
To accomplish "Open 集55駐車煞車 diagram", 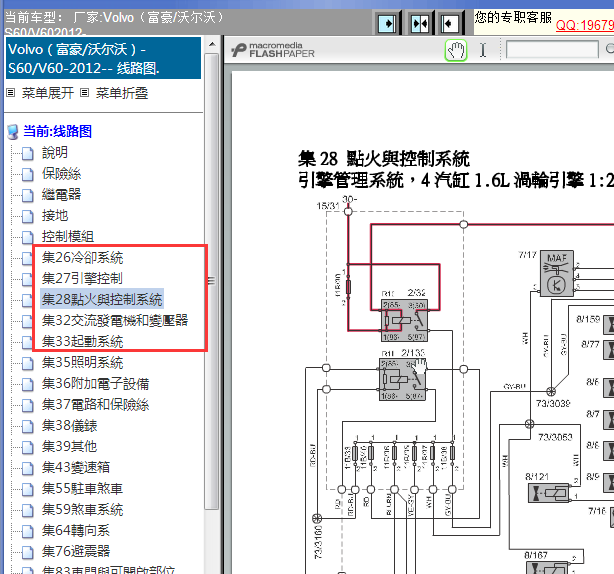I will coord(83,489).
